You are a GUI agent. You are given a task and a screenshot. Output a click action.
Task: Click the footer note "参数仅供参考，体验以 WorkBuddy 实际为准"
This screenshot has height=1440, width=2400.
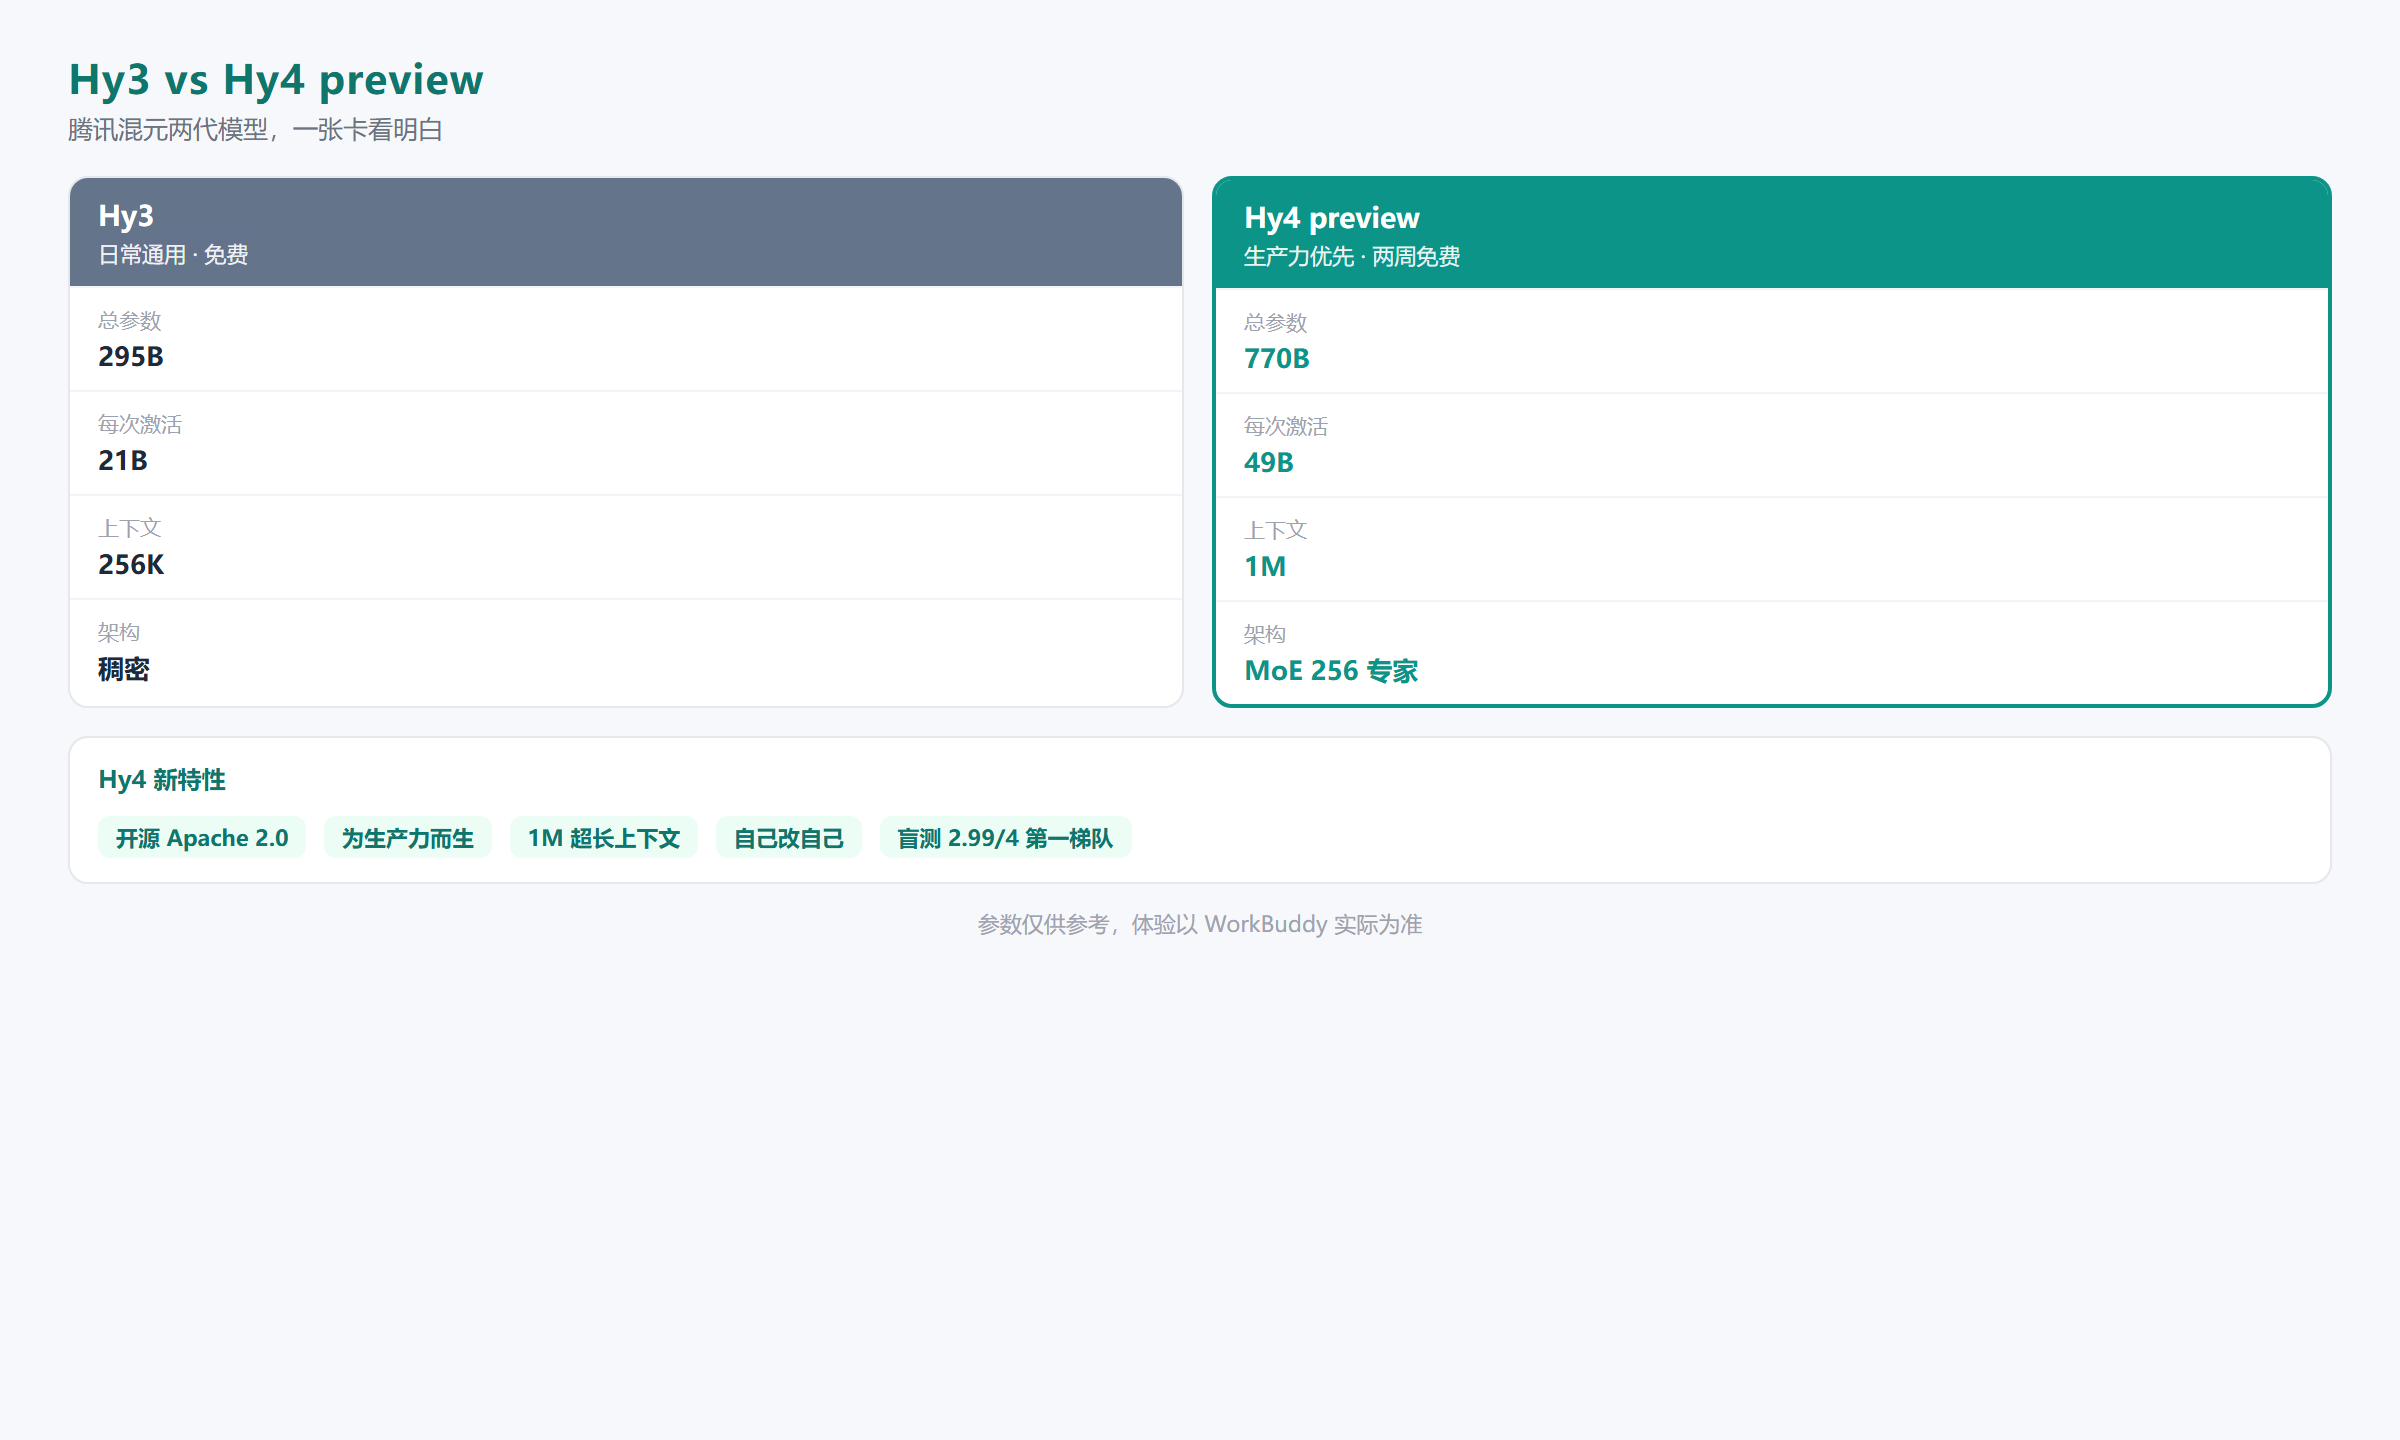pyautogui.click(x=1200, y=925)
